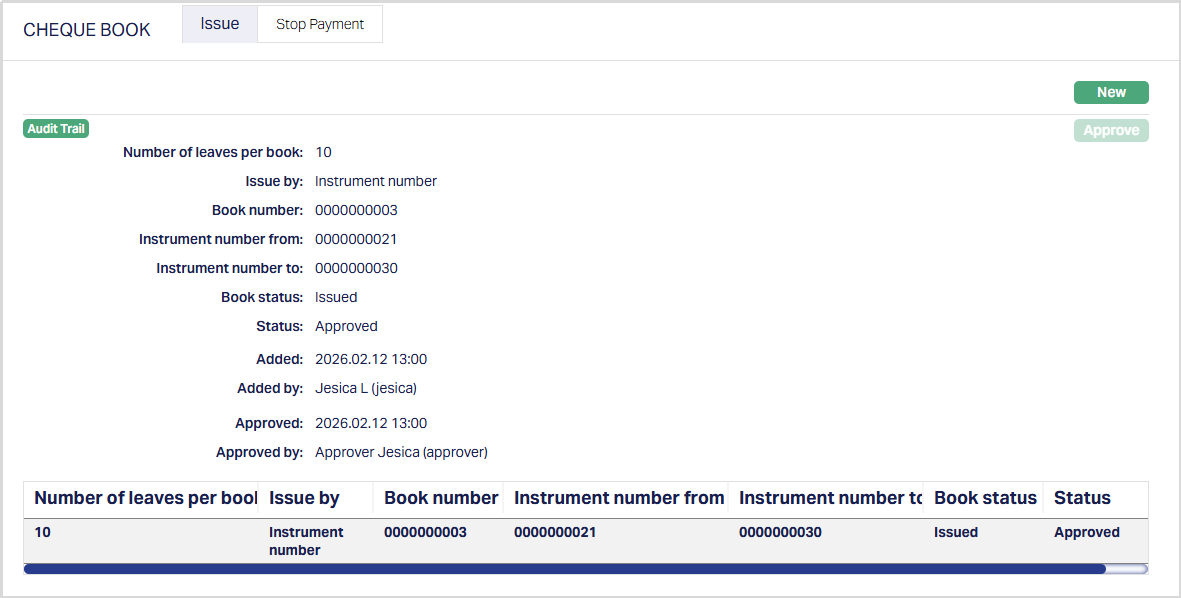Select table row cell with book number 0000000003
The width and height of the screenshot is (1181, 598).
tap(425, 532)
